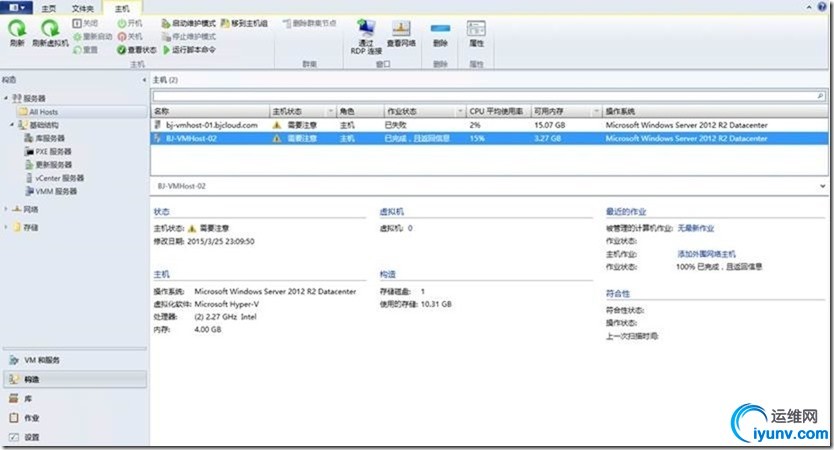
Task: Open the 作业状态 column filter dropdown
Action: pos(460,111)
